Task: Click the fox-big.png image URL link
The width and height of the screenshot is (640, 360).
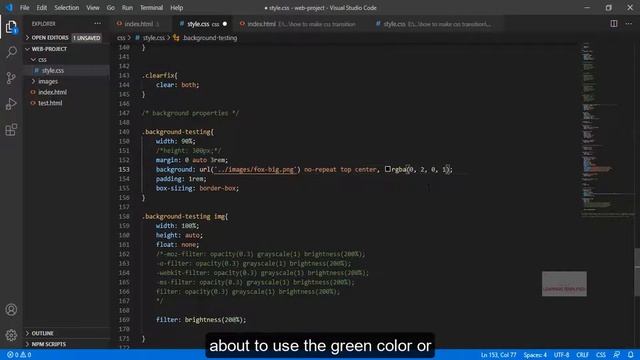Action: point(255,169)
